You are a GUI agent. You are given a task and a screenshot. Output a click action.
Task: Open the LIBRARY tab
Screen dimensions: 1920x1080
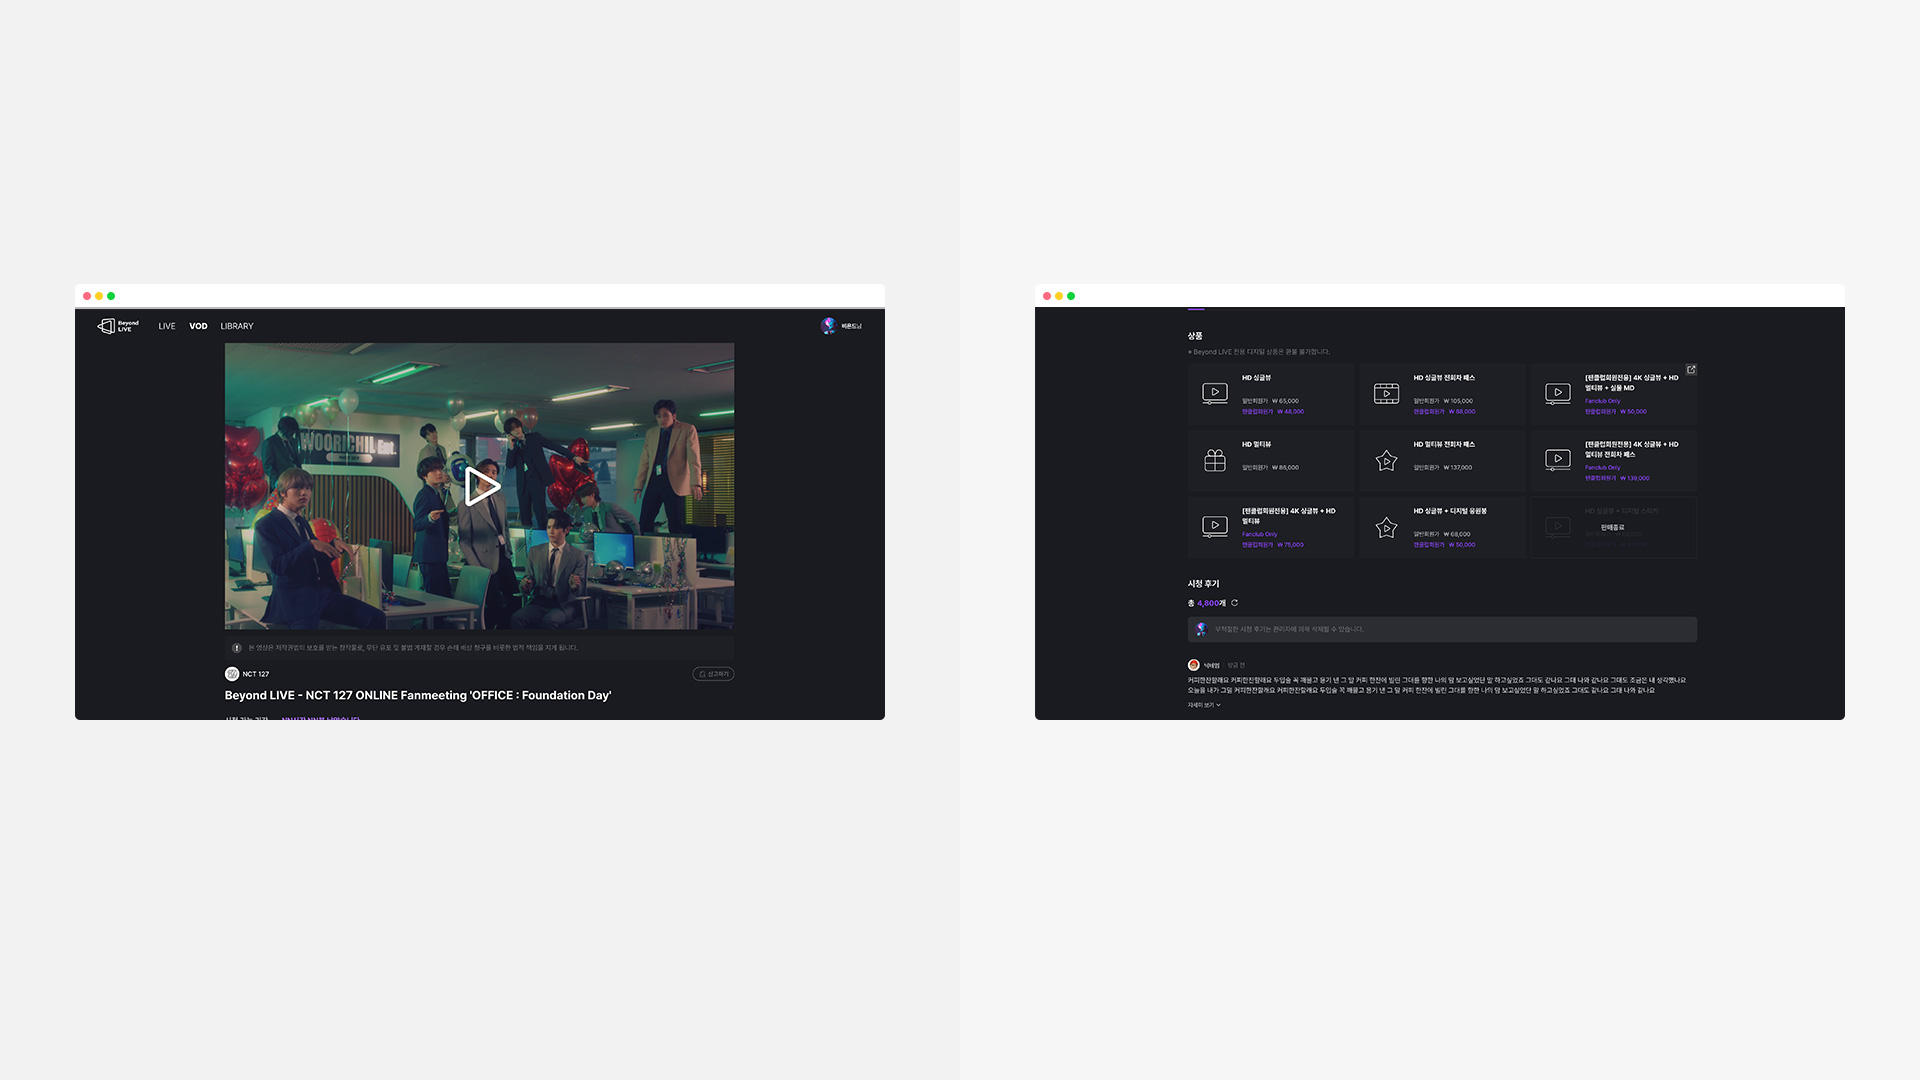[237, 326]
